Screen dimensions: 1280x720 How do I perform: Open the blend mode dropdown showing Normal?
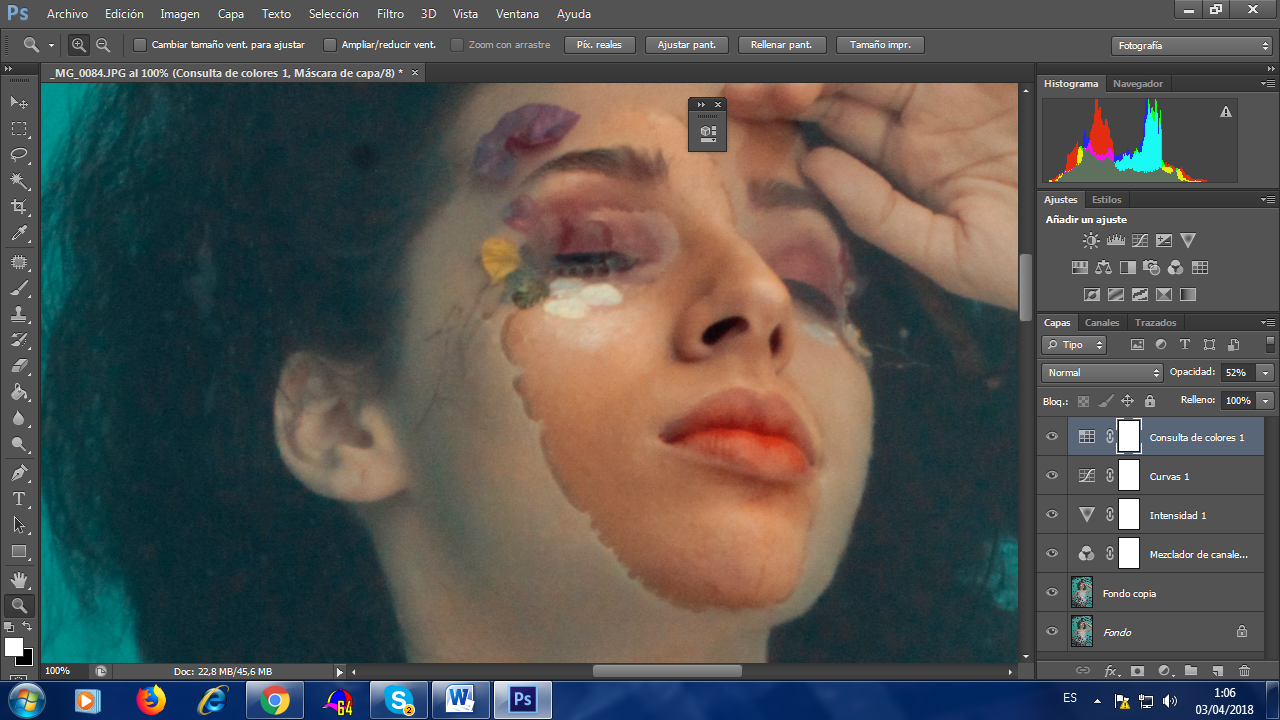pyautogui.click(x=1102, y=372)
